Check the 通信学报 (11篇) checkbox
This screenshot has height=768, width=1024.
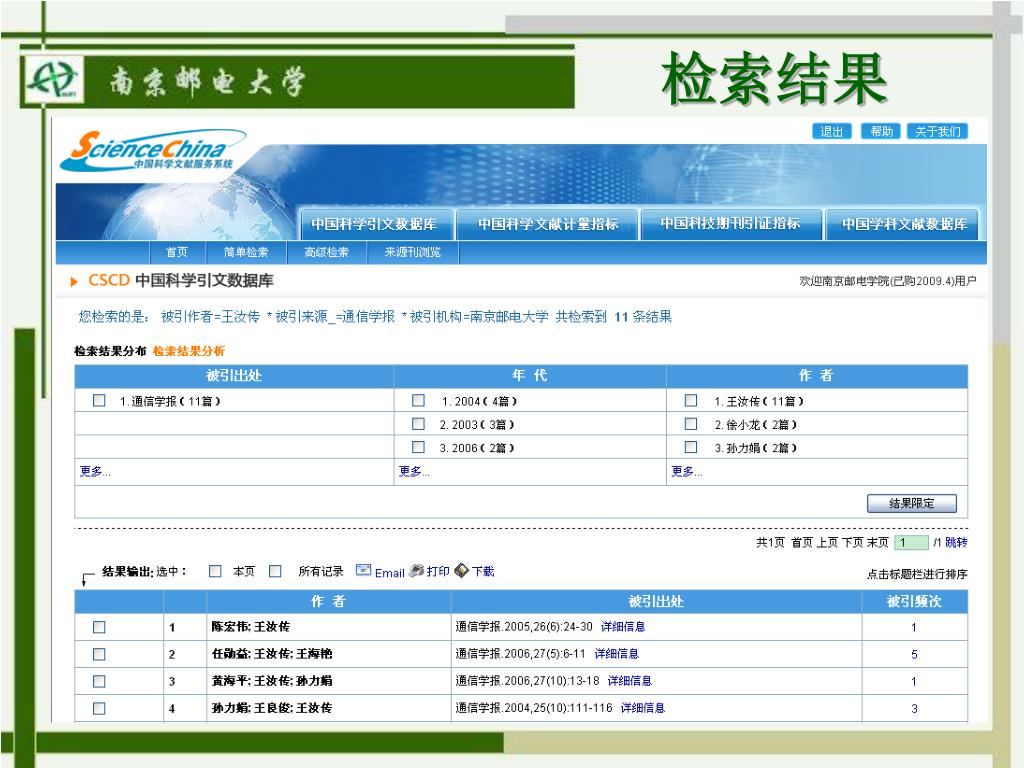coord(99,400)
